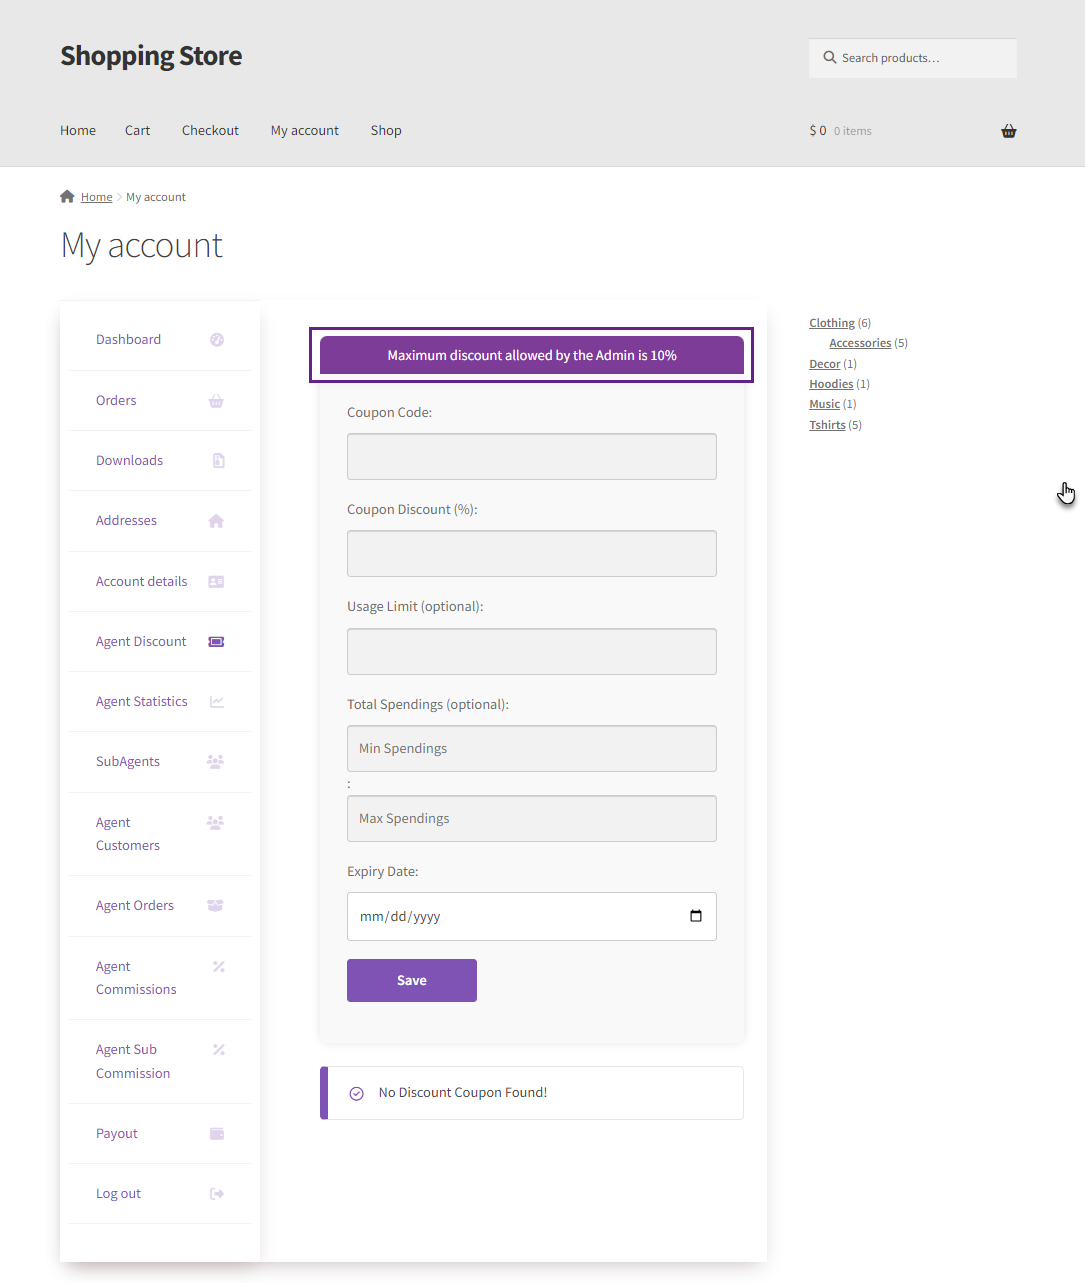Image resolution: width=1085 pixels, height=1283 pixels.
Task: Click the Addresses house icon
Action: (x=216, y=521)
